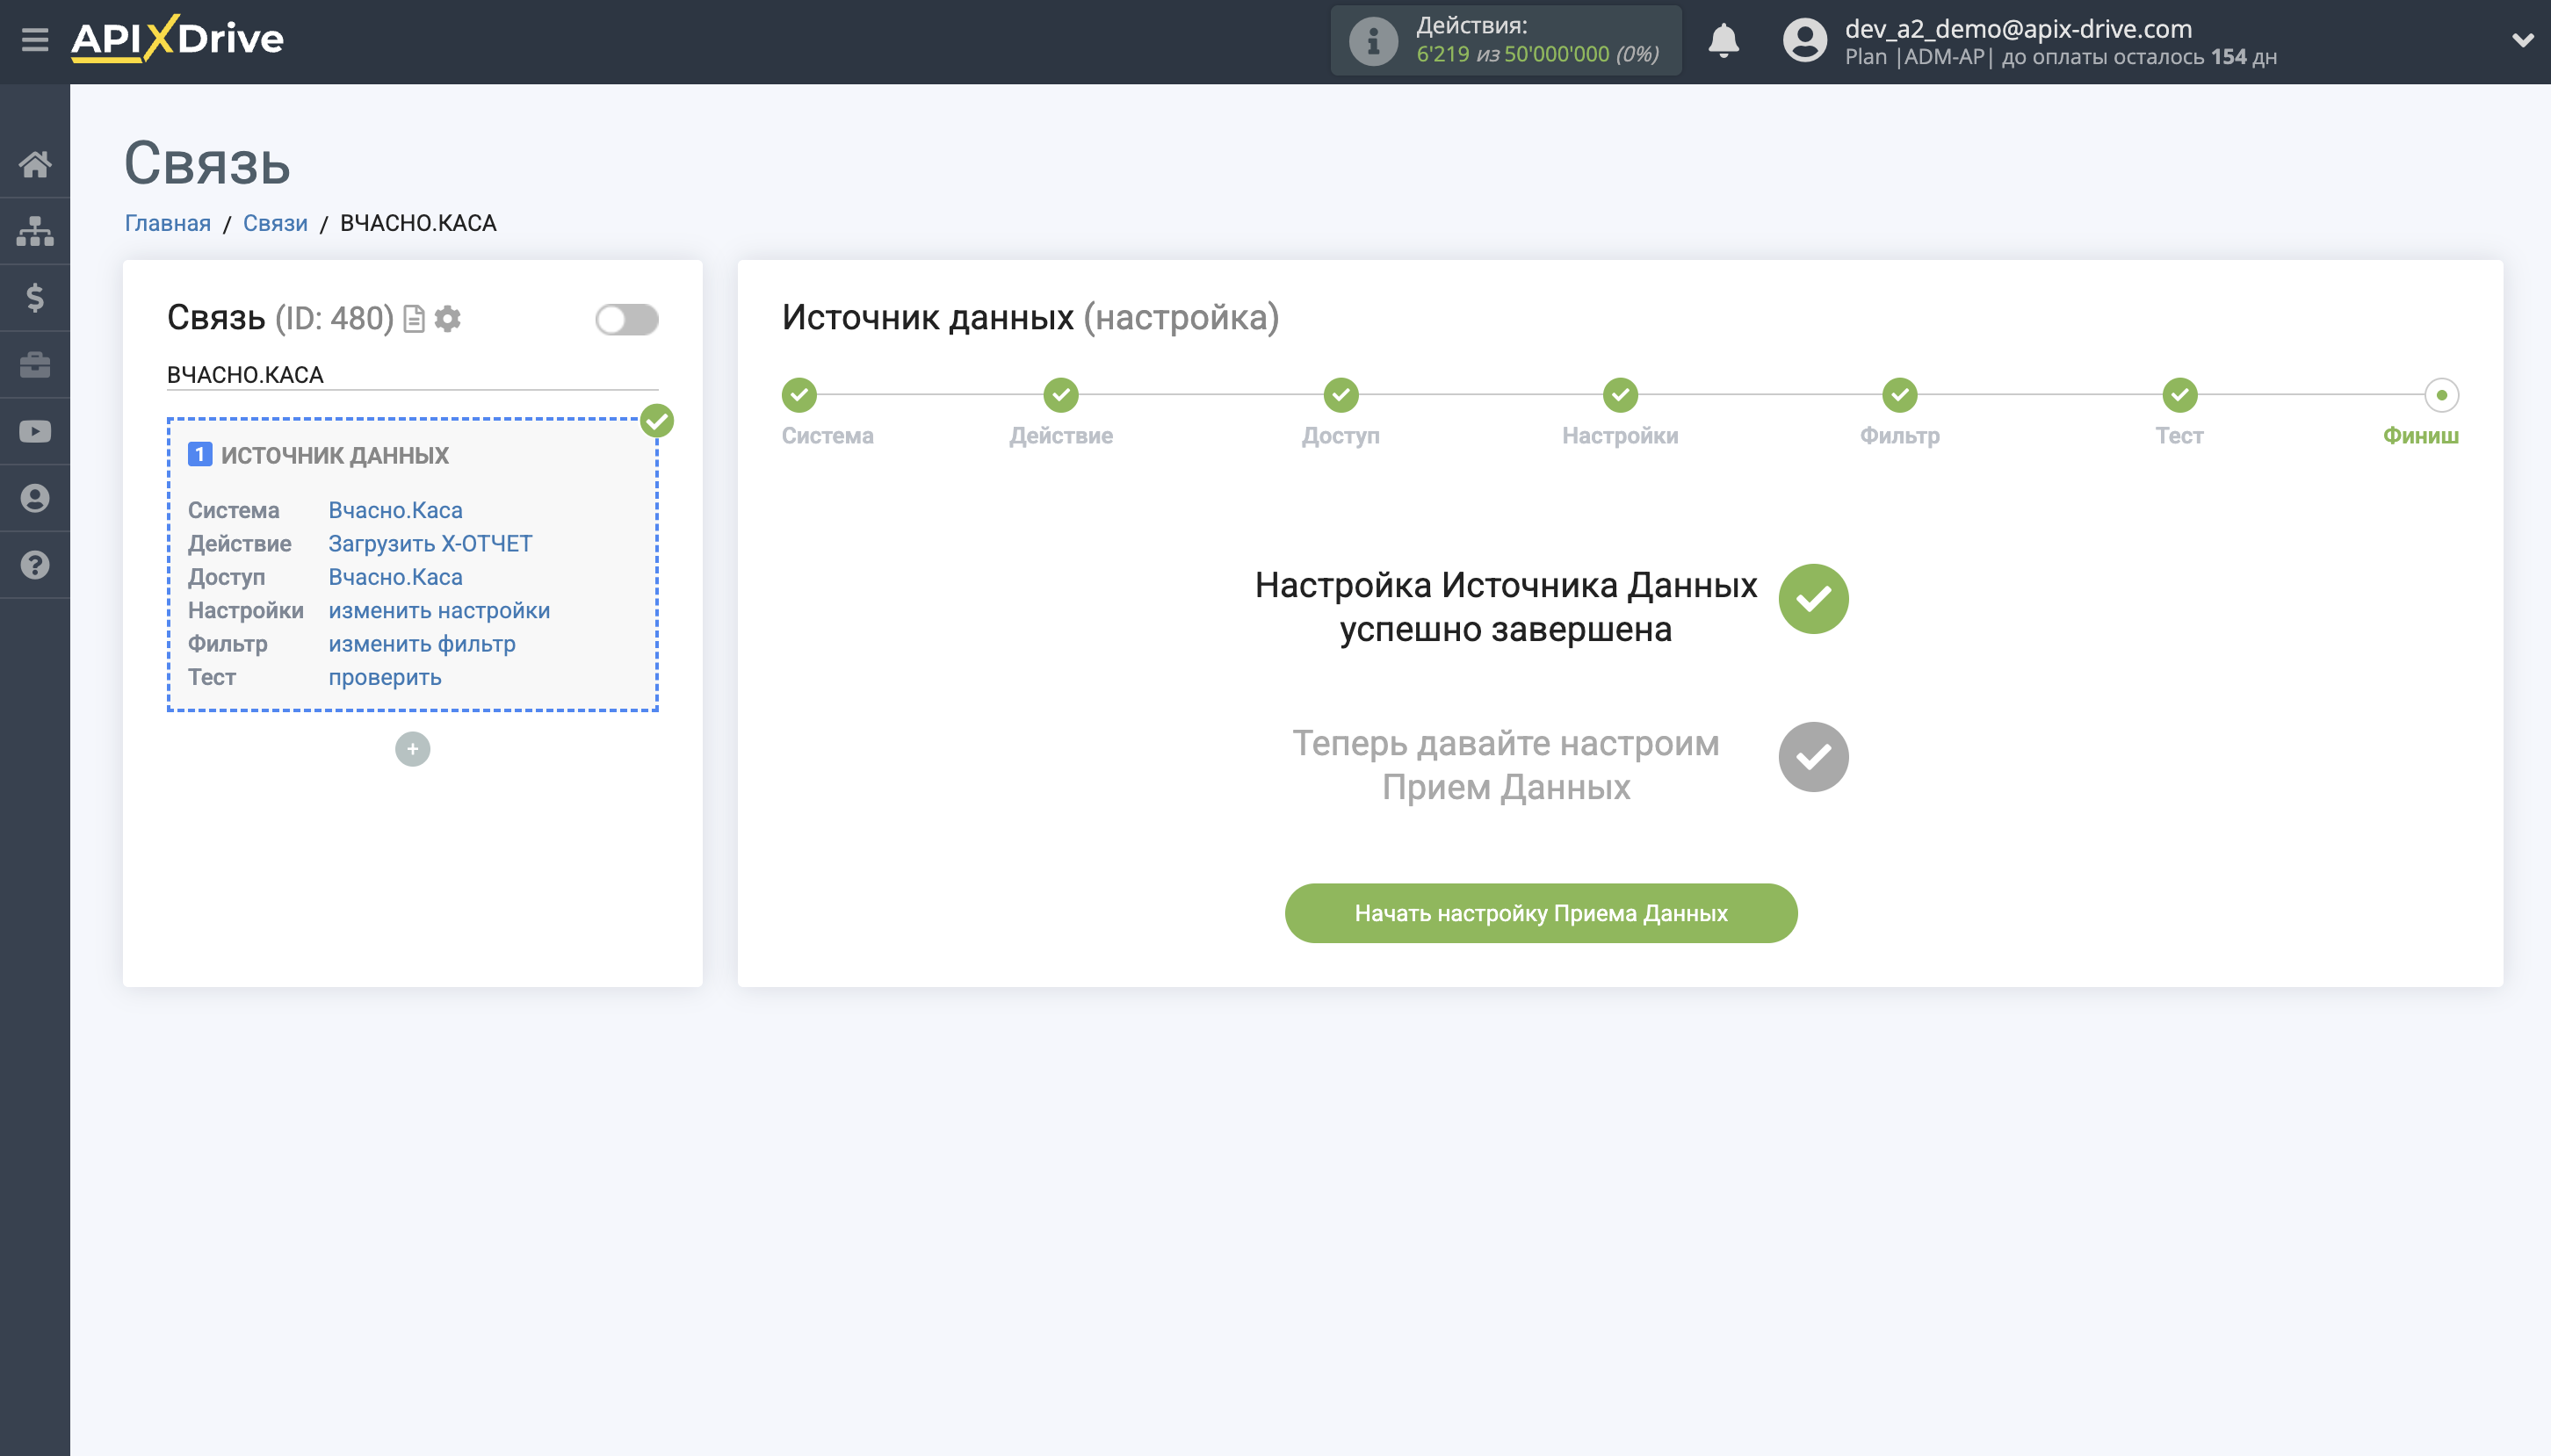The image size is (2551, 1456).
Task: Open the briefcase services icon in sidebar
Action: tap(36, 364)
